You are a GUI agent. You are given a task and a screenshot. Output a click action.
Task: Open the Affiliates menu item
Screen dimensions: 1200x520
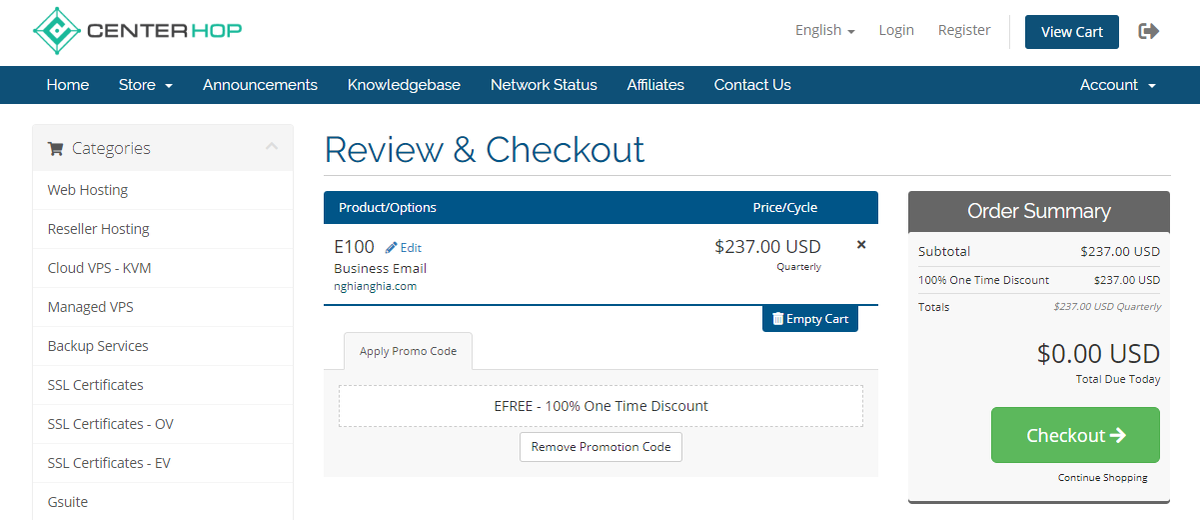click(656, 85)
